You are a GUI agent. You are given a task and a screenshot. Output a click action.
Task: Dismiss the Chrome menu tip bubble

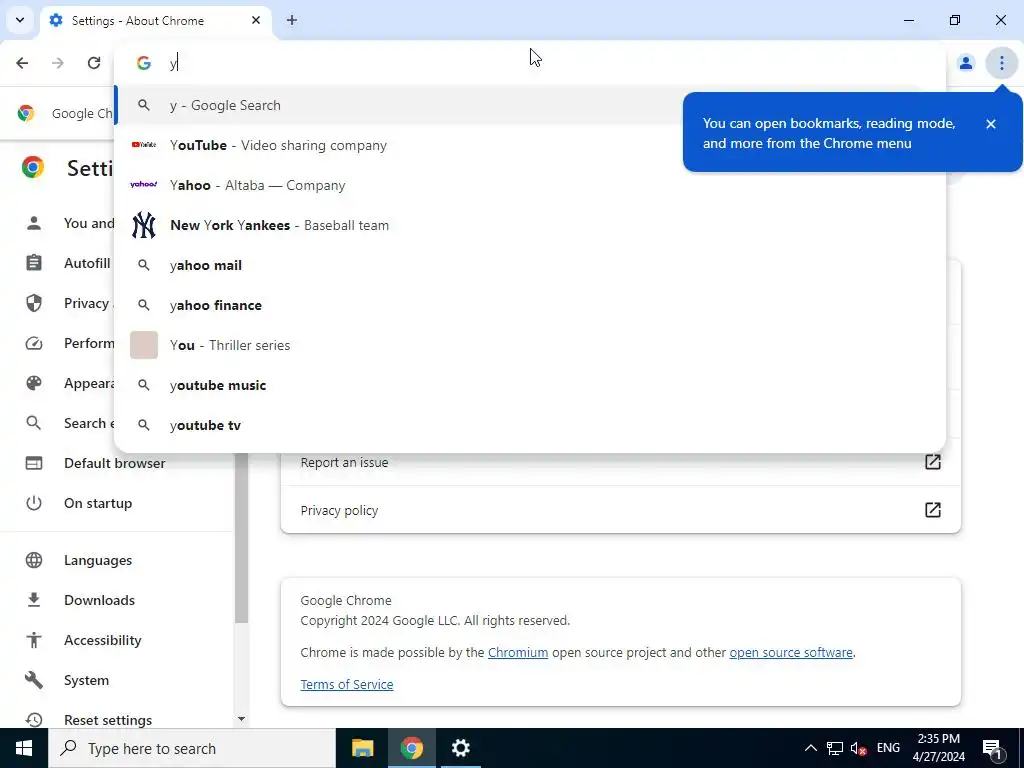click(991, 124)
